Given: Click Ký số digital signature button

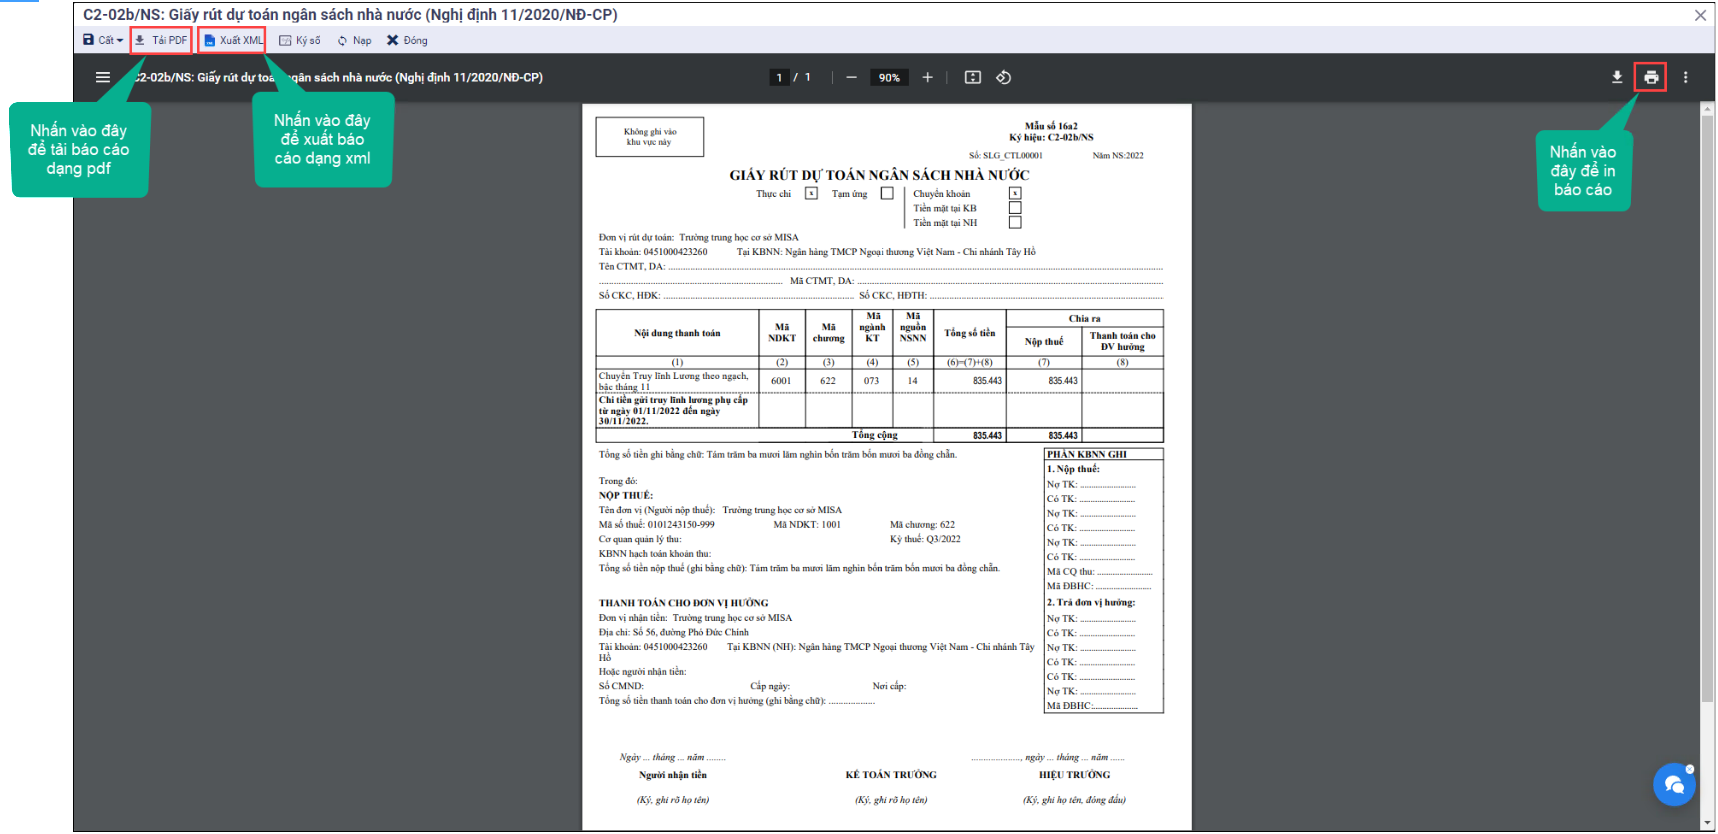Looking at the screenshot, I should (300, 40).
